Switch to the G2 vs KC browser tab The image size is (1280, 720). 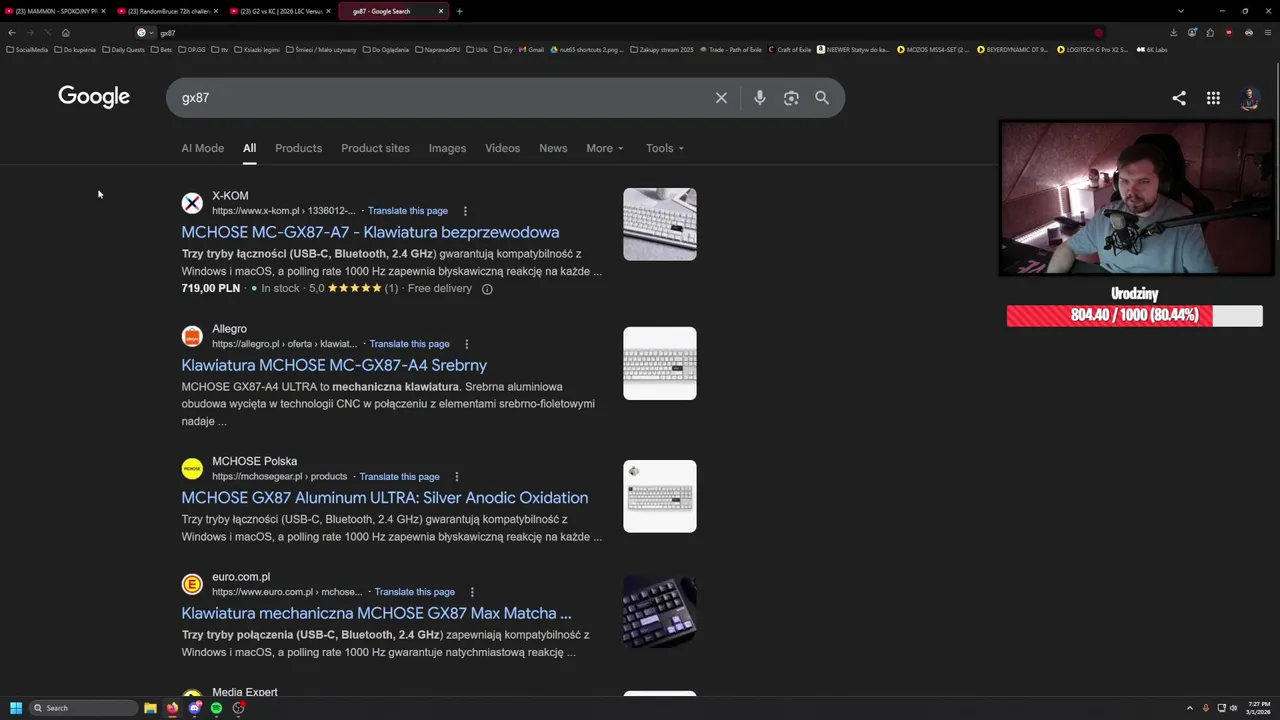pyautogui.click(x=281, y=11)
